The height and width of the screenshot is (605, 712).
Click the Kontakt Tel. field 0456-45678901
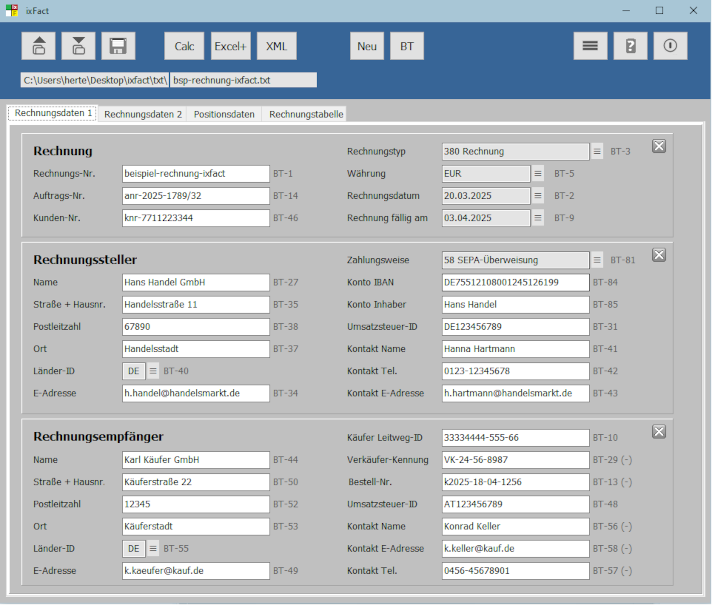coord(515,571)
